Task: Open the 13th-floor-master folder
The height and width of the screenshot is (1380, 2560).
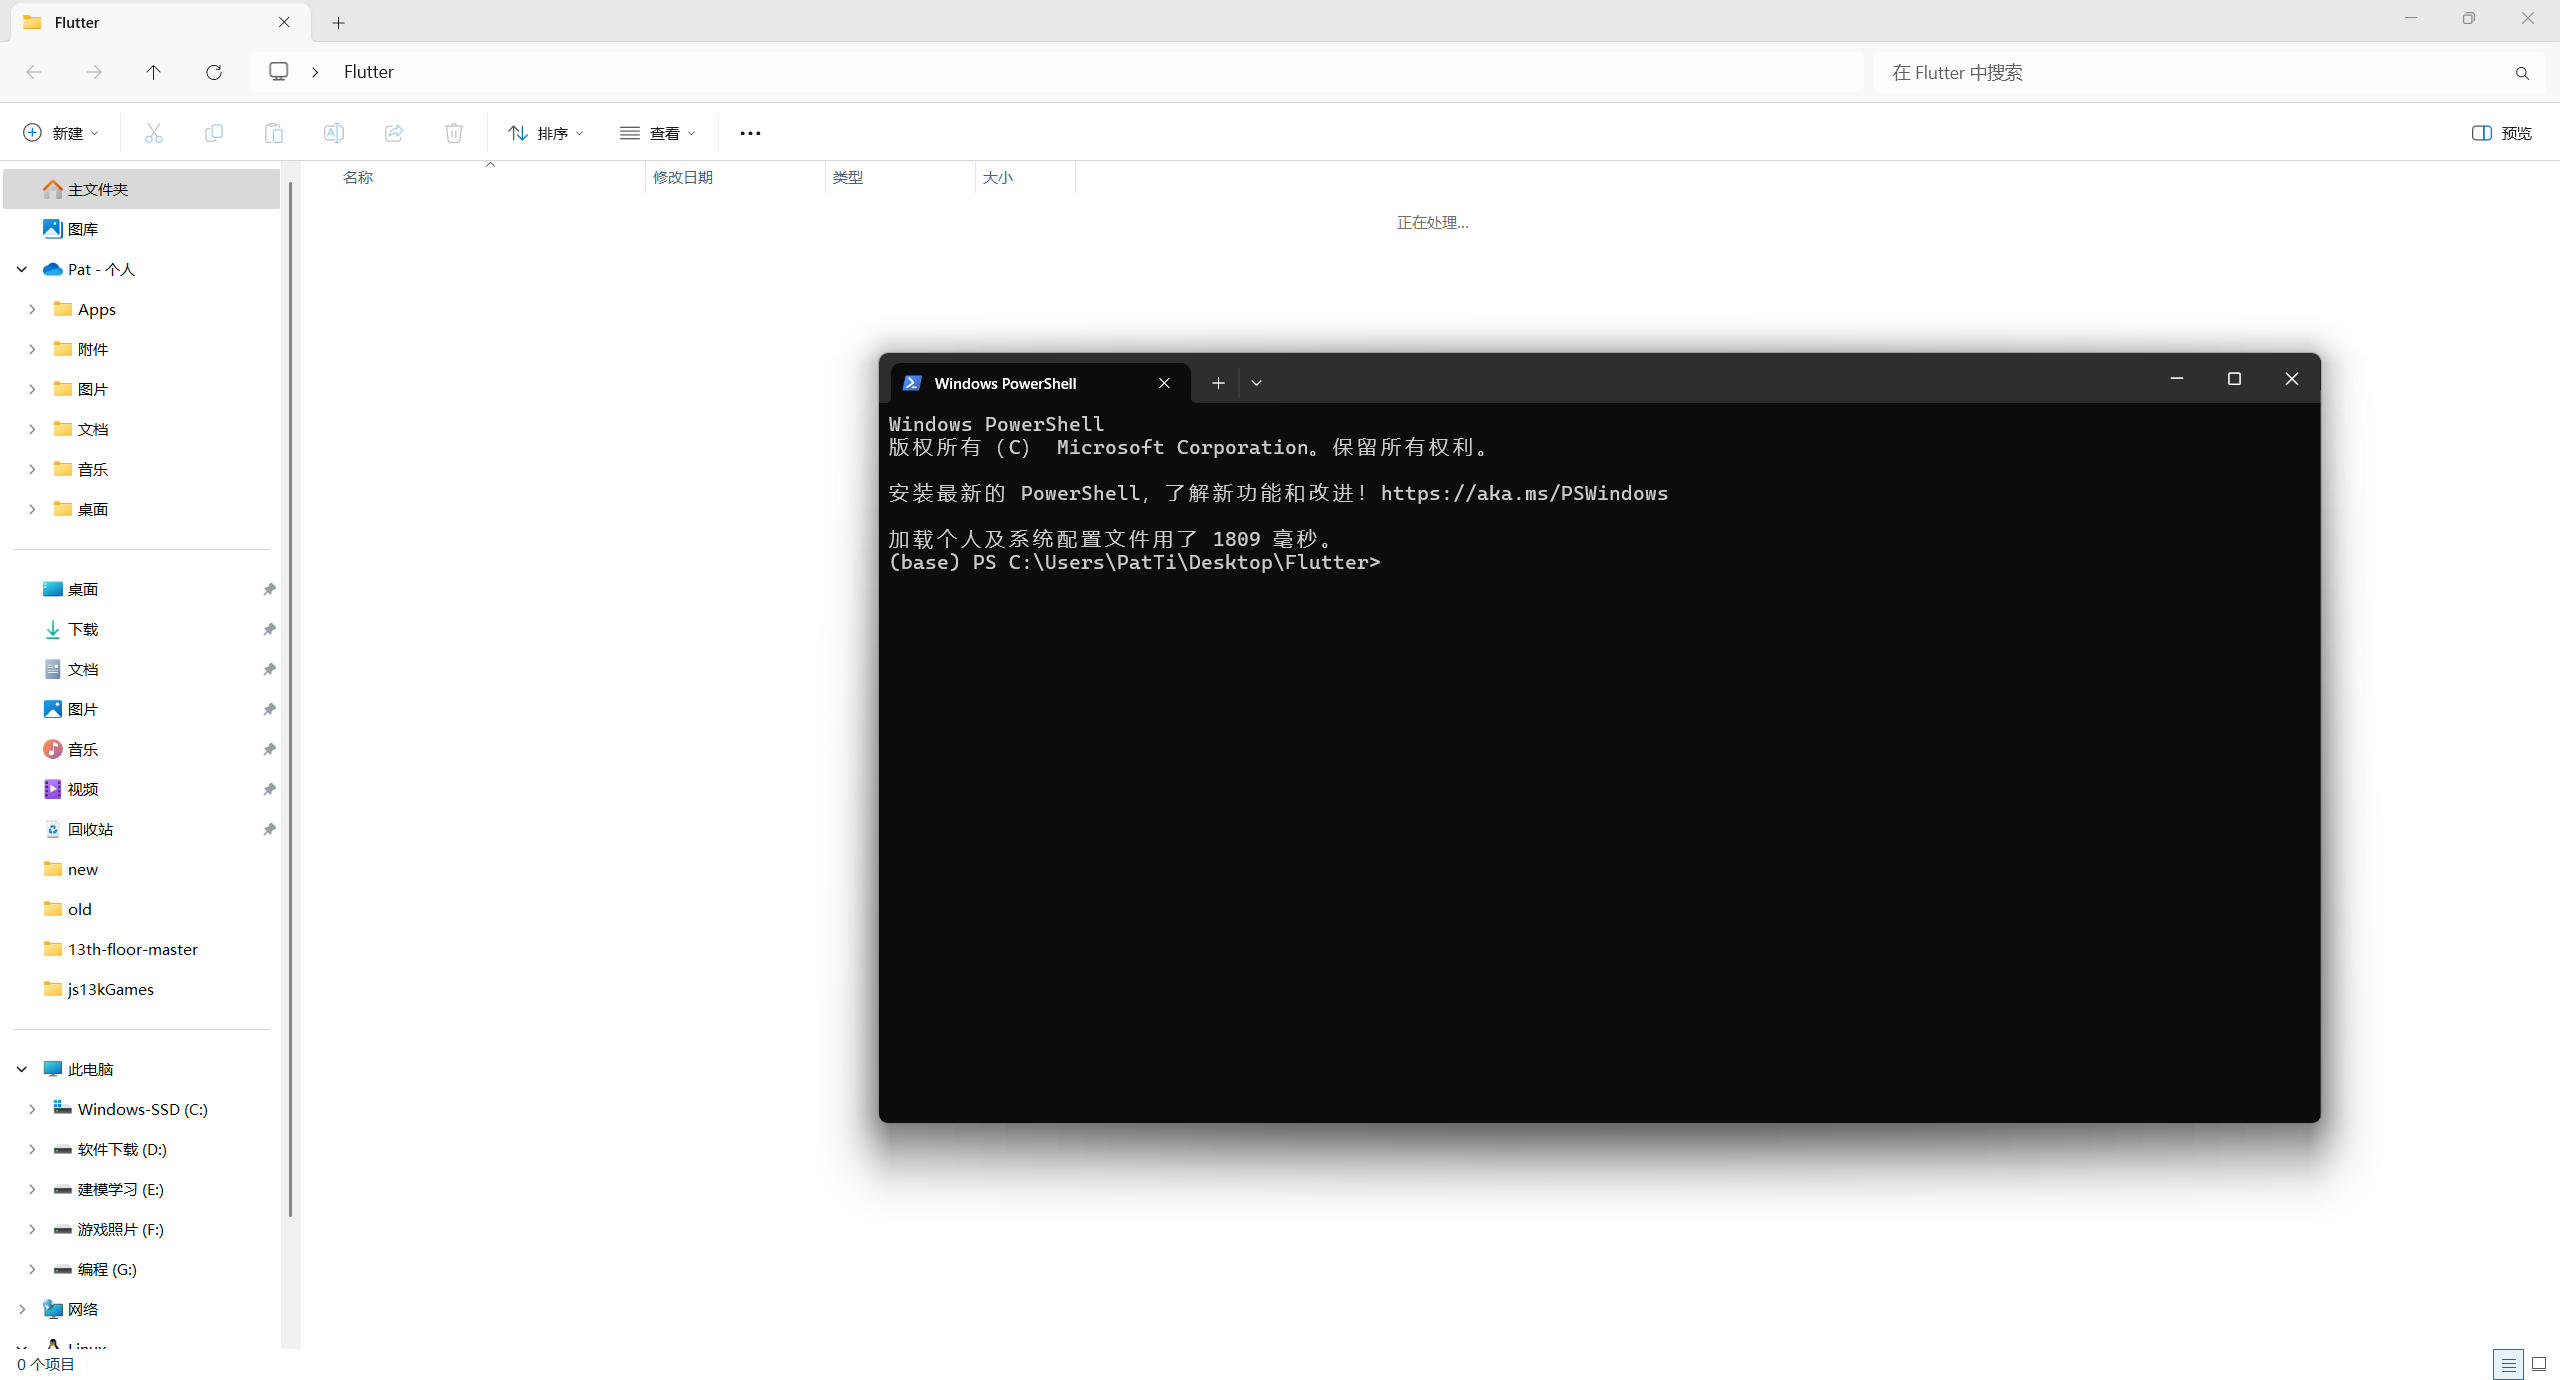Action: click(x=133, y=949)
